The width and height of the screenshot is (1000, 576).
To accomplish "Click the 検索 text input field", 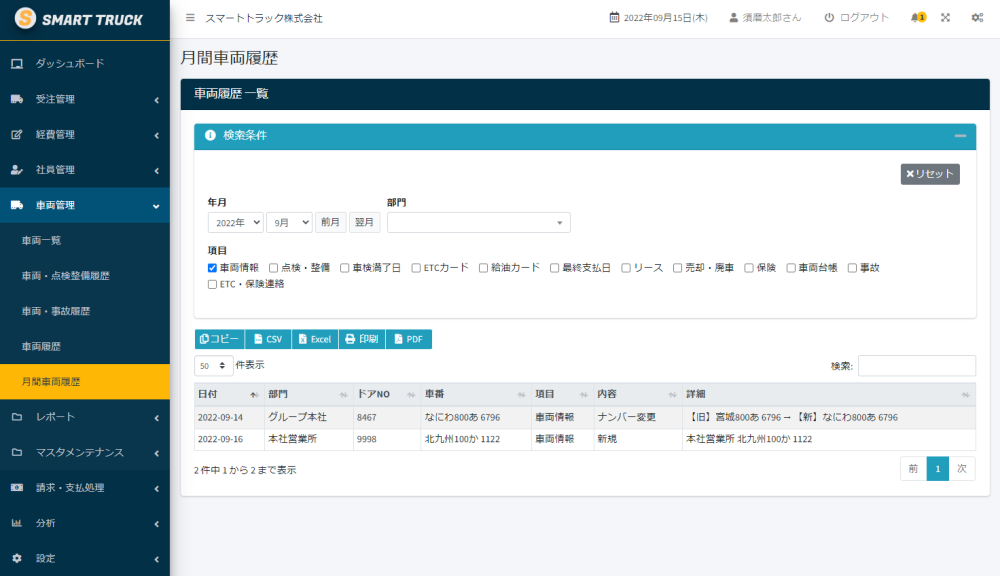I will tap(916, 366).
